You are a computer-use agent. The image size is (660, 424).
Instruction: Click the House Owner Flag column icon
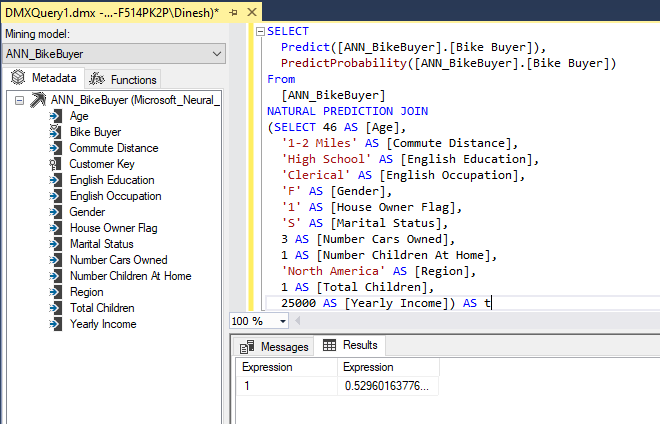coord(55,228)
